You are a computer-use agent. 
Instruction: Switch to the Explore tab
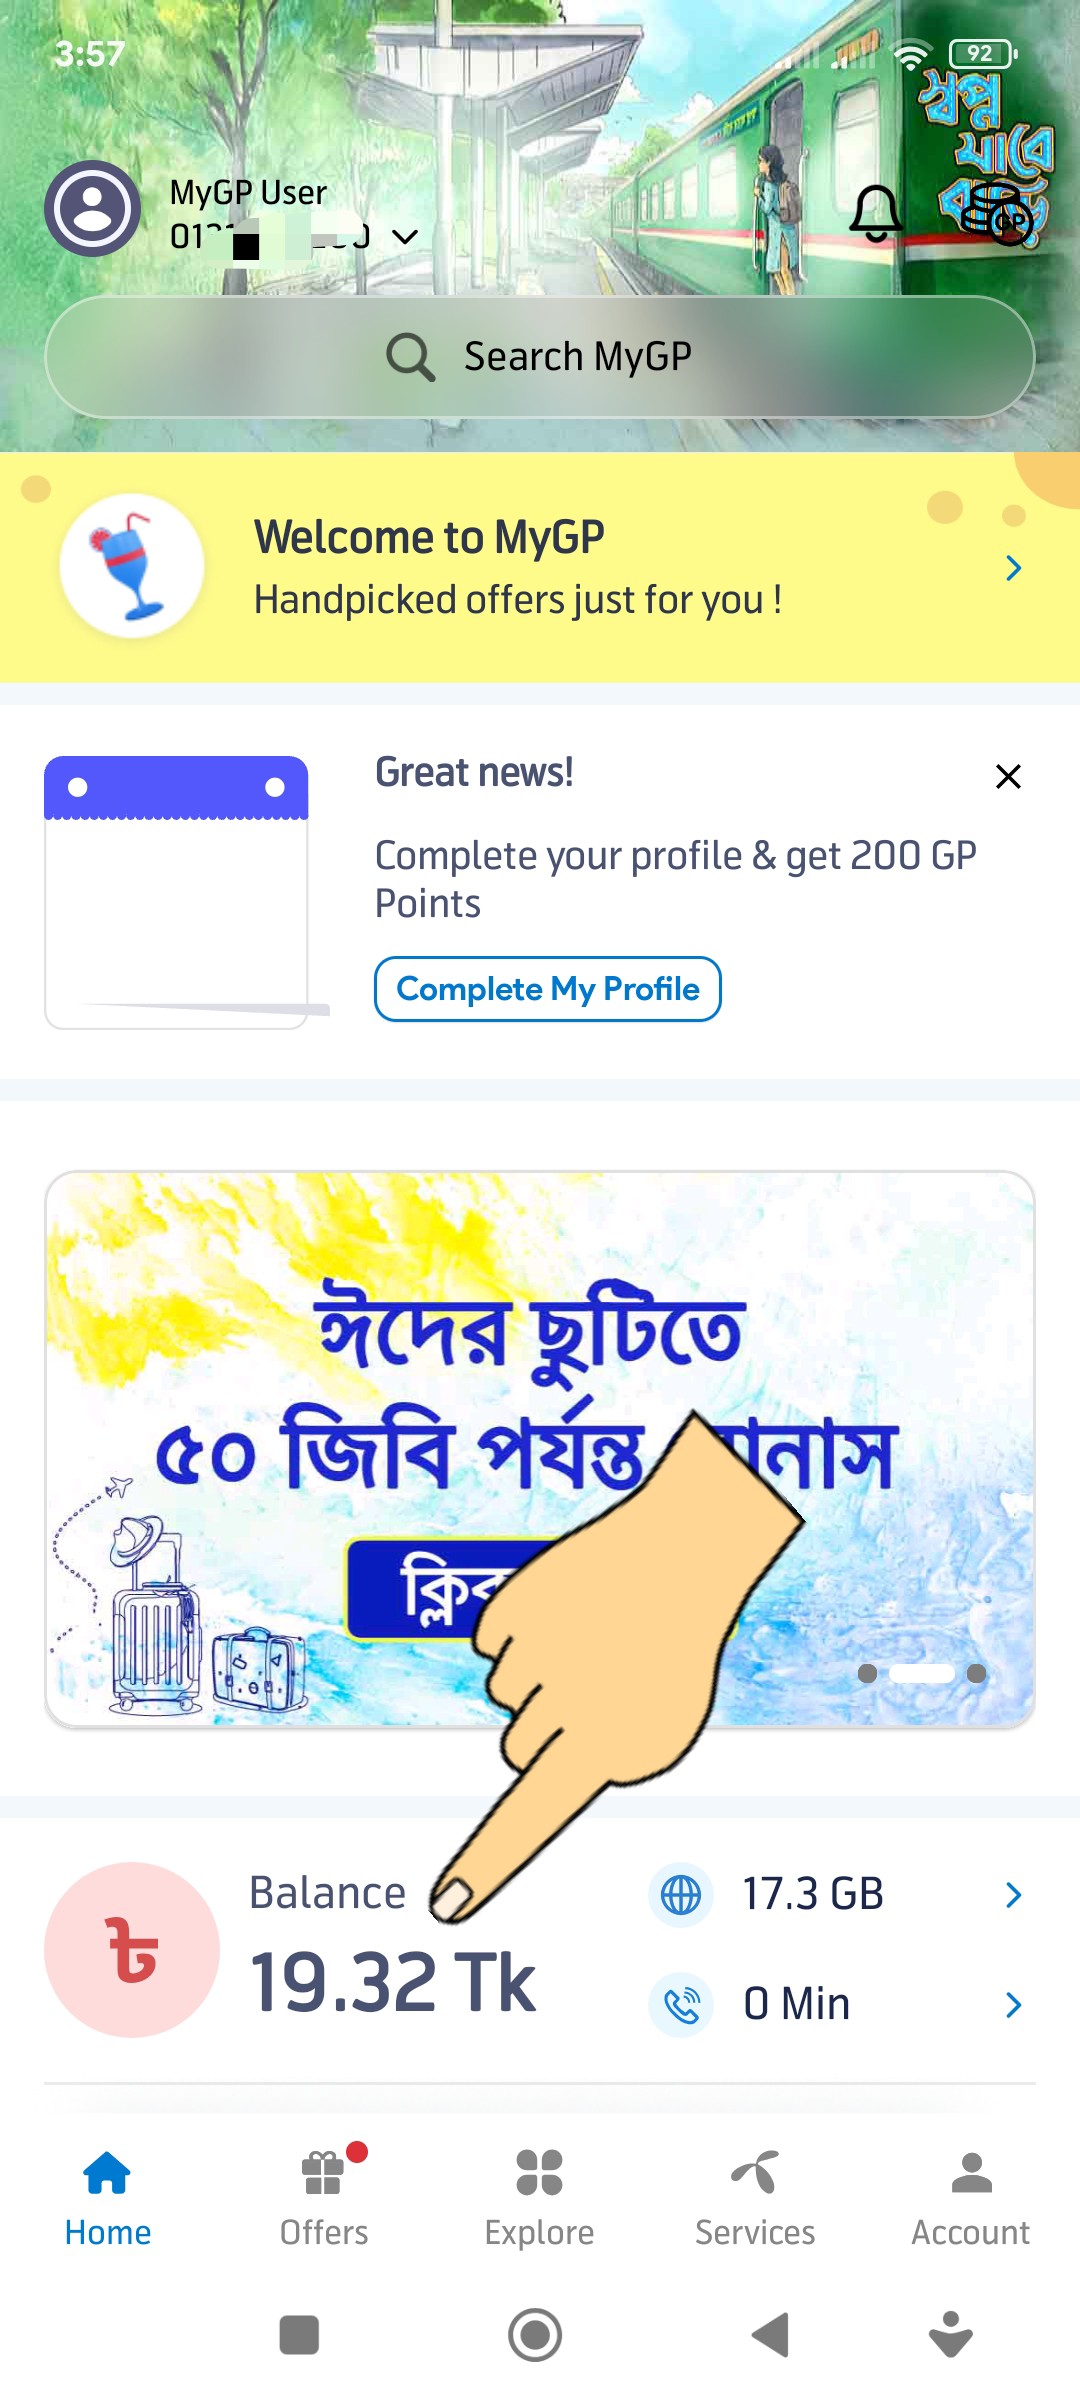[540, 2198]
